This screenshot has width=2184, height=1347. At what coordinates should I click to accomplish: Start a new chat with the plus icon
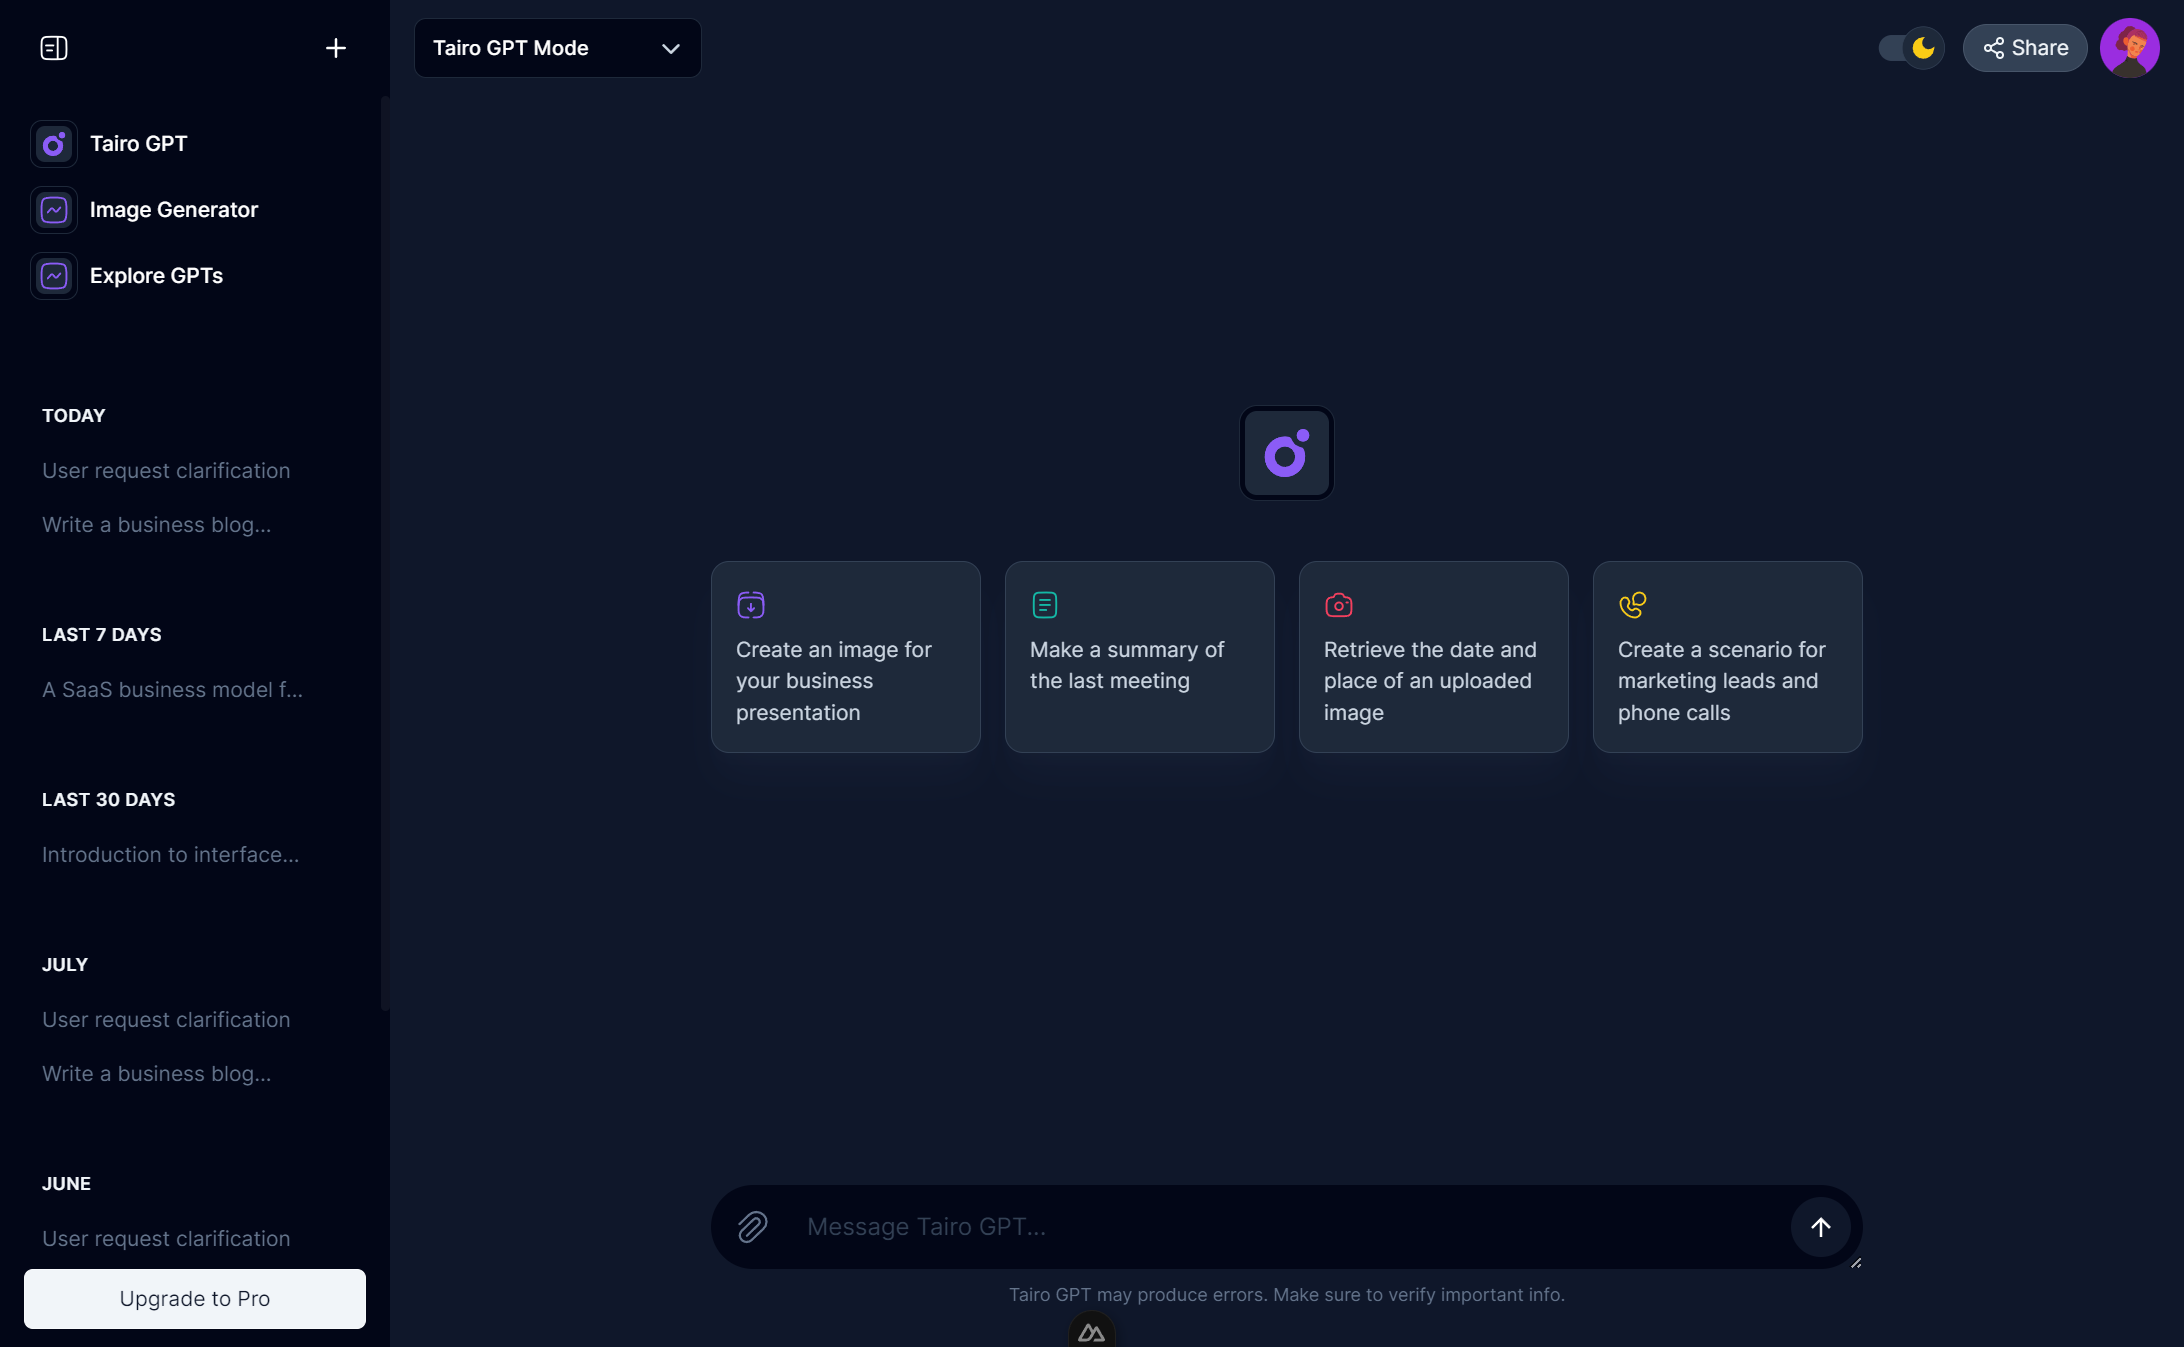coord(336,47)
